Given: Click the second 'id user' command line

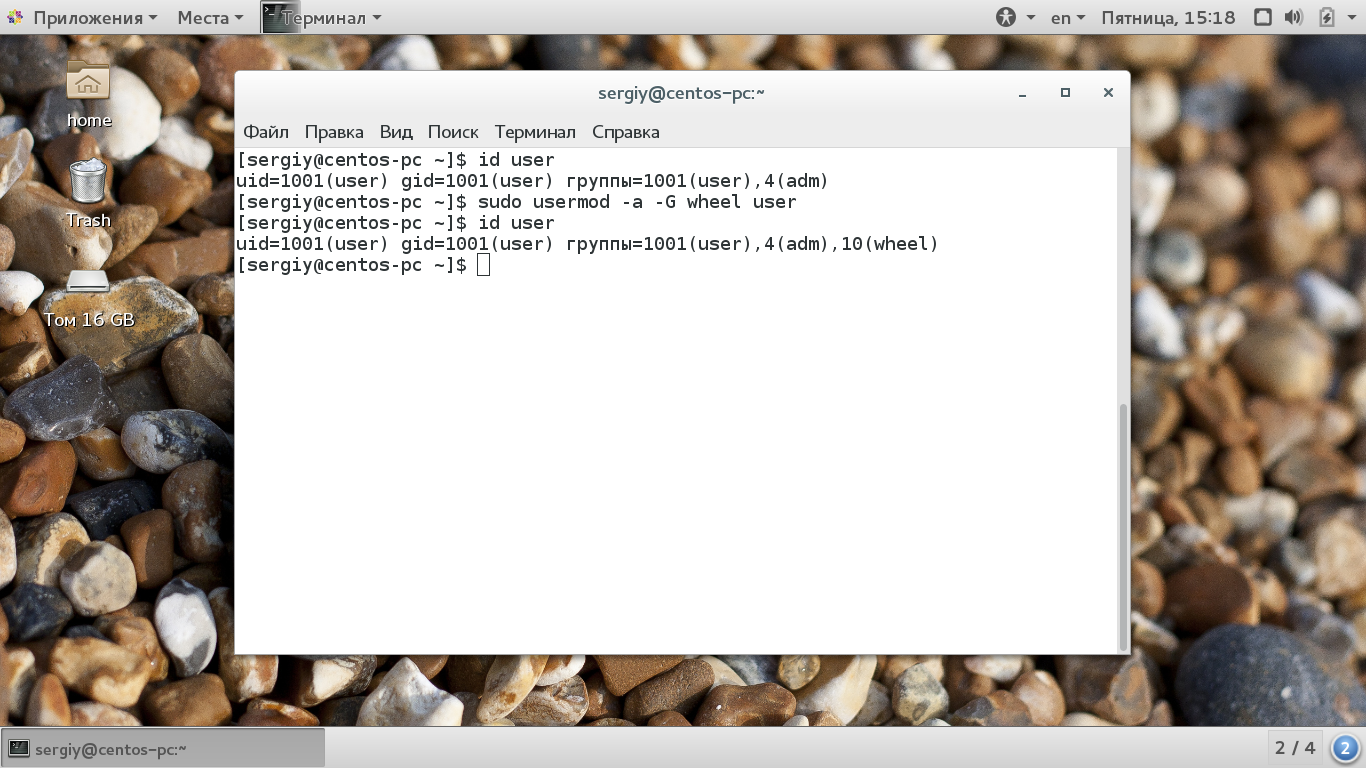Looking at the screenshot, I should click(395, 223).
